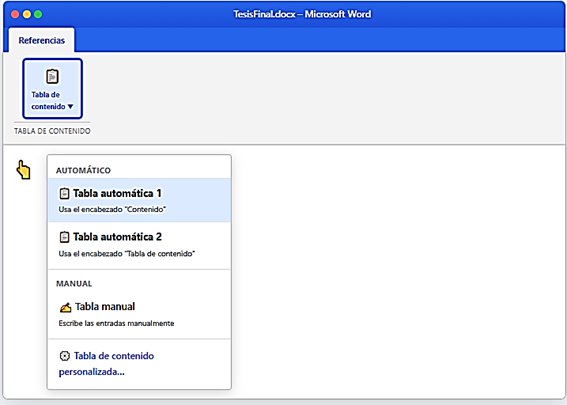Image resolution: width=567 pixels, height=405 pixels.
Task: Click the Tabla automática 2 document icon
Action: click(64, 237)
